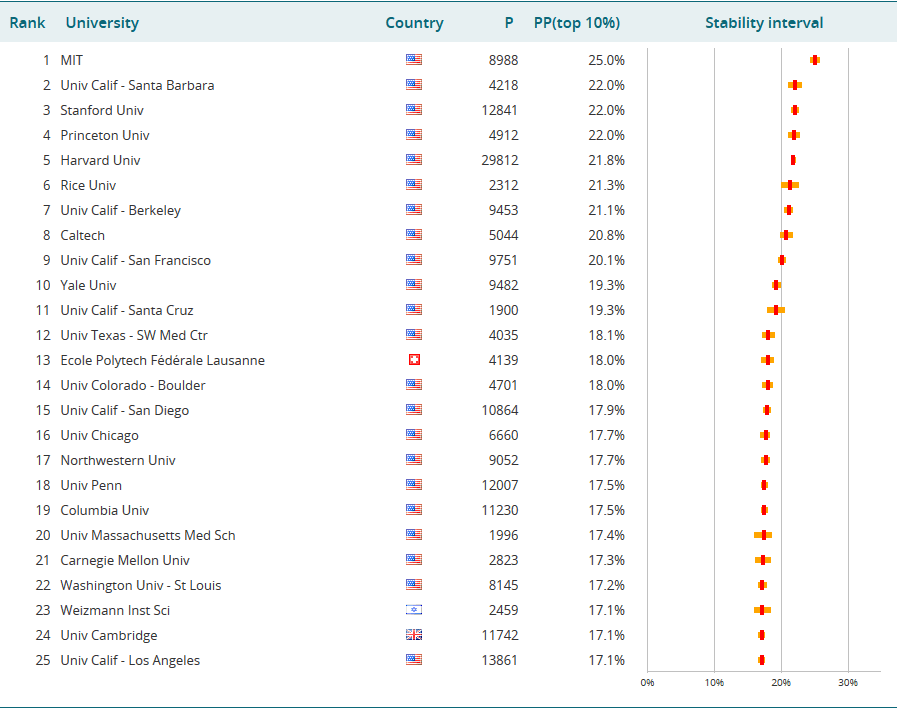Open Univ Colorado - Boulder entry

[133, 385]
